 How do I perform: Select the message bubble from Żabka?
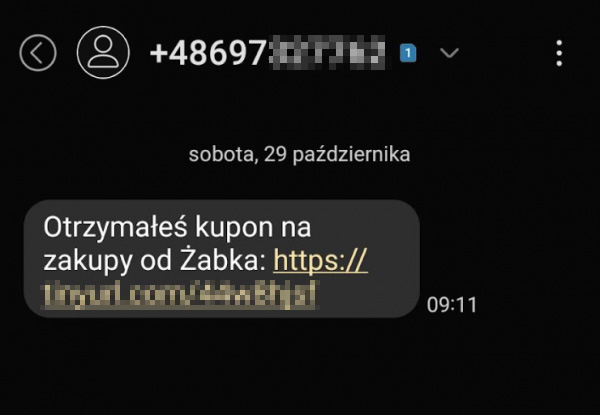[222, 258]
